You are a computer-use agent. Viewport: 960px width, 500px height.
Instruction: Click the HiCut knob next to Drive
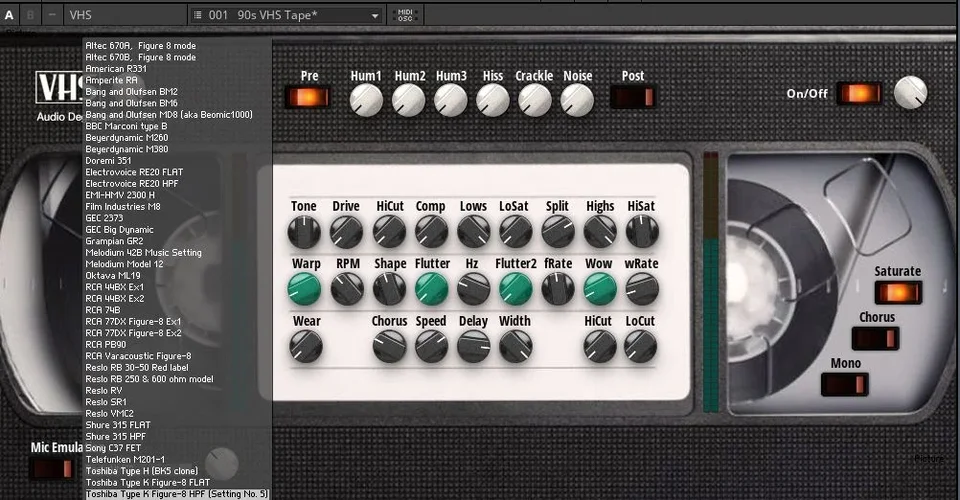389,232
